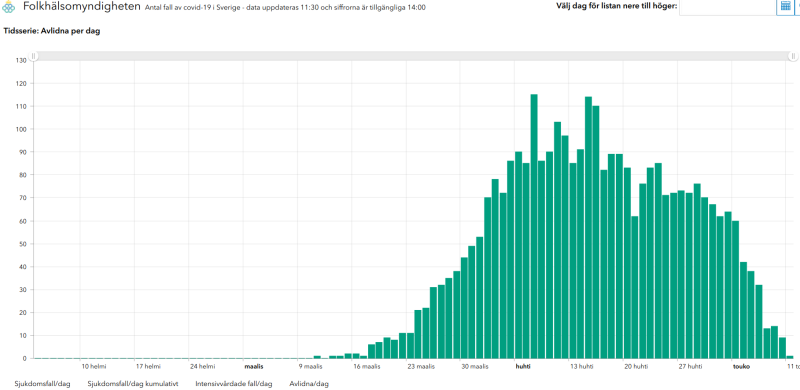800x390 pixels.
Task: Click the date input field for the list
Action: (x=728, y=7)
